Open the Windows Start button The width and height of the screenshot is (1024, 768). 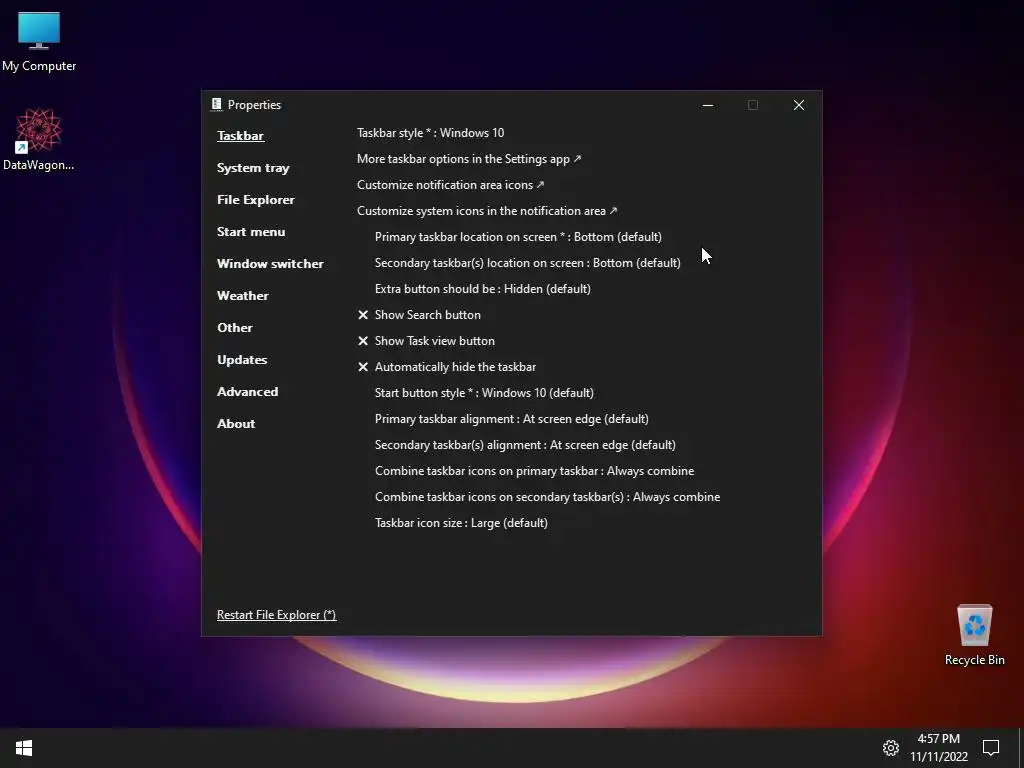click(x=24, y=748)
